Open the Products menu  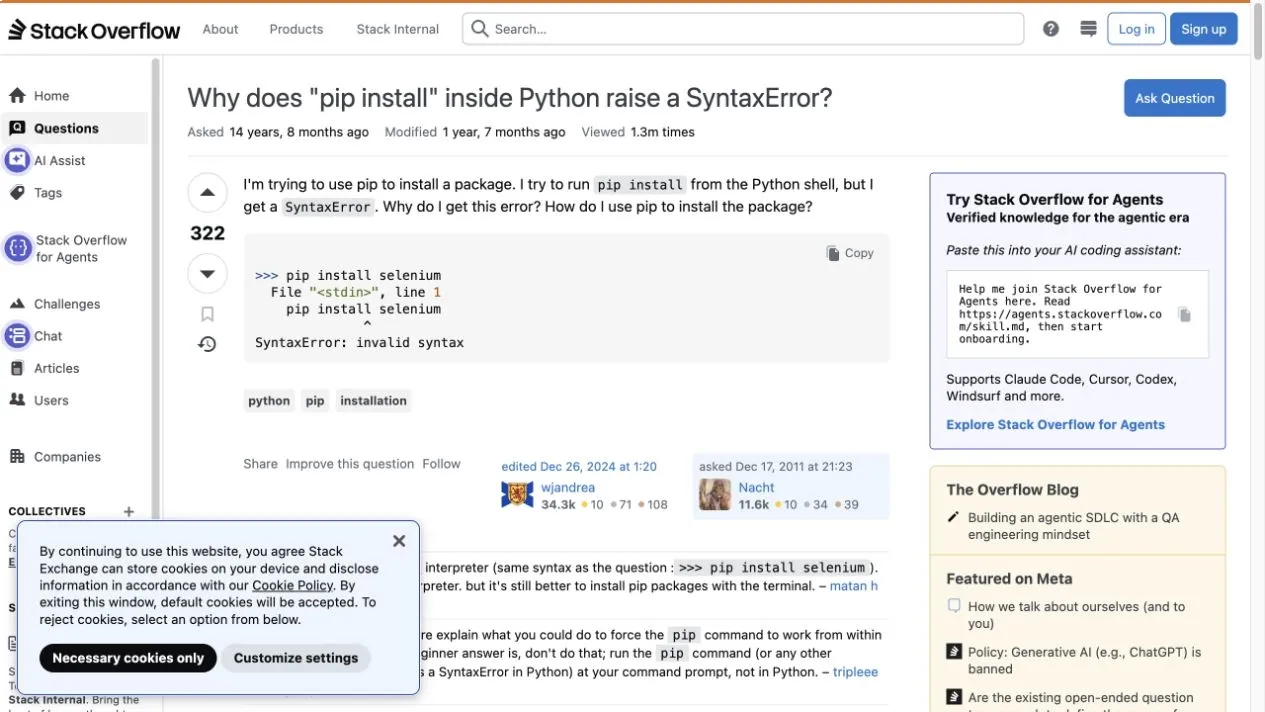(x=296, y=29)
